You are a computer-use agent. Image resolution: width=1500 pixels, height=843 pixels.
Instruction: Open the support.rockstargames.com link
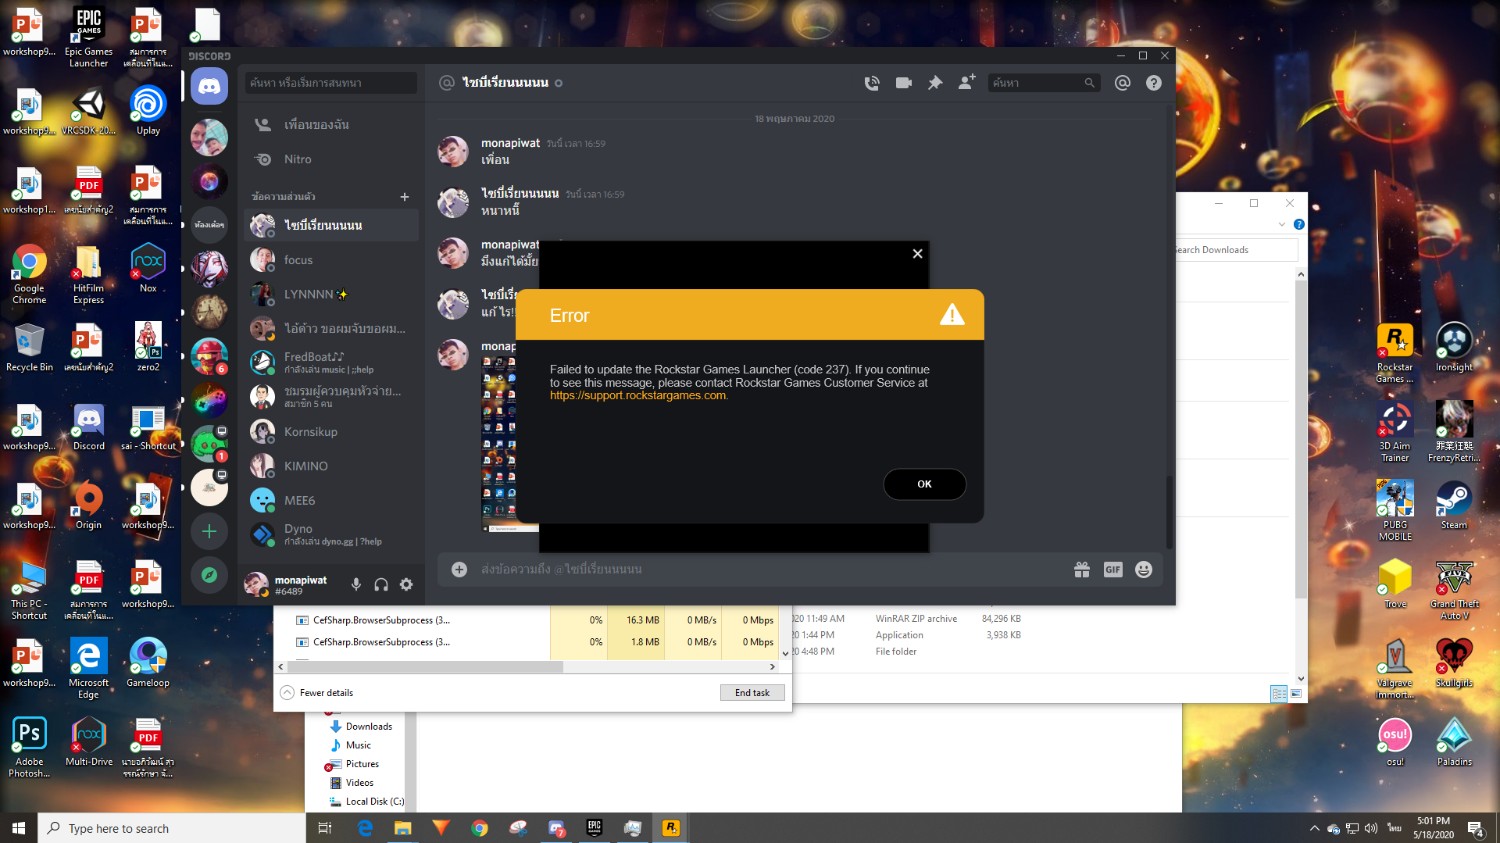[x=638, y=396]
